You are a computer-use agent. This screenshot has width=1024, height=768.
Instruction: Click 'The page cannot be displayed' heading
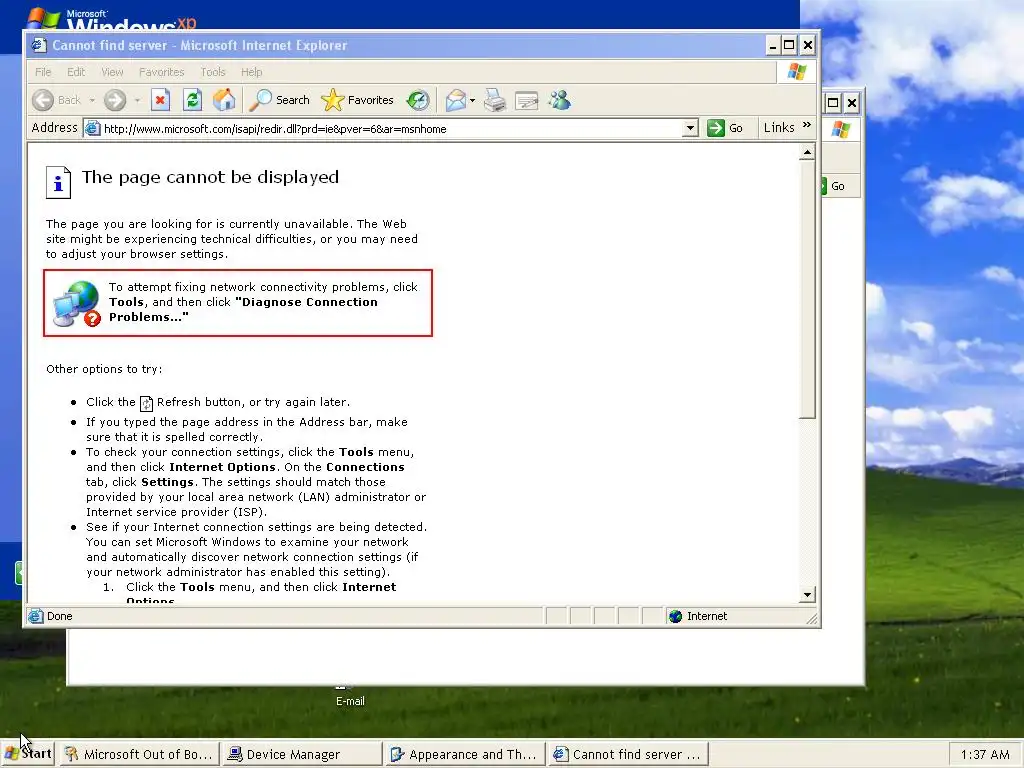(x=210, y=177)
